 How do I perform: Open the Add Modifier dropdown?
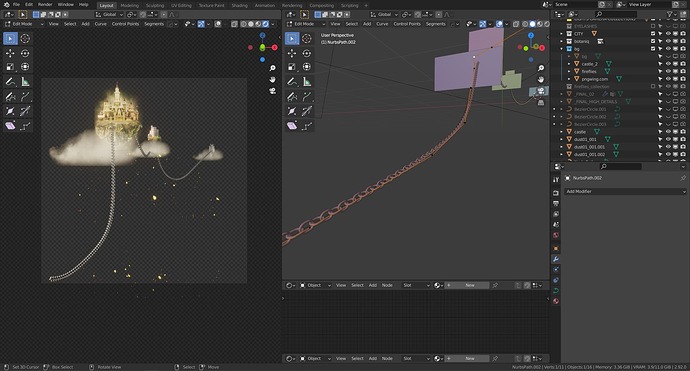coord(625,191)
